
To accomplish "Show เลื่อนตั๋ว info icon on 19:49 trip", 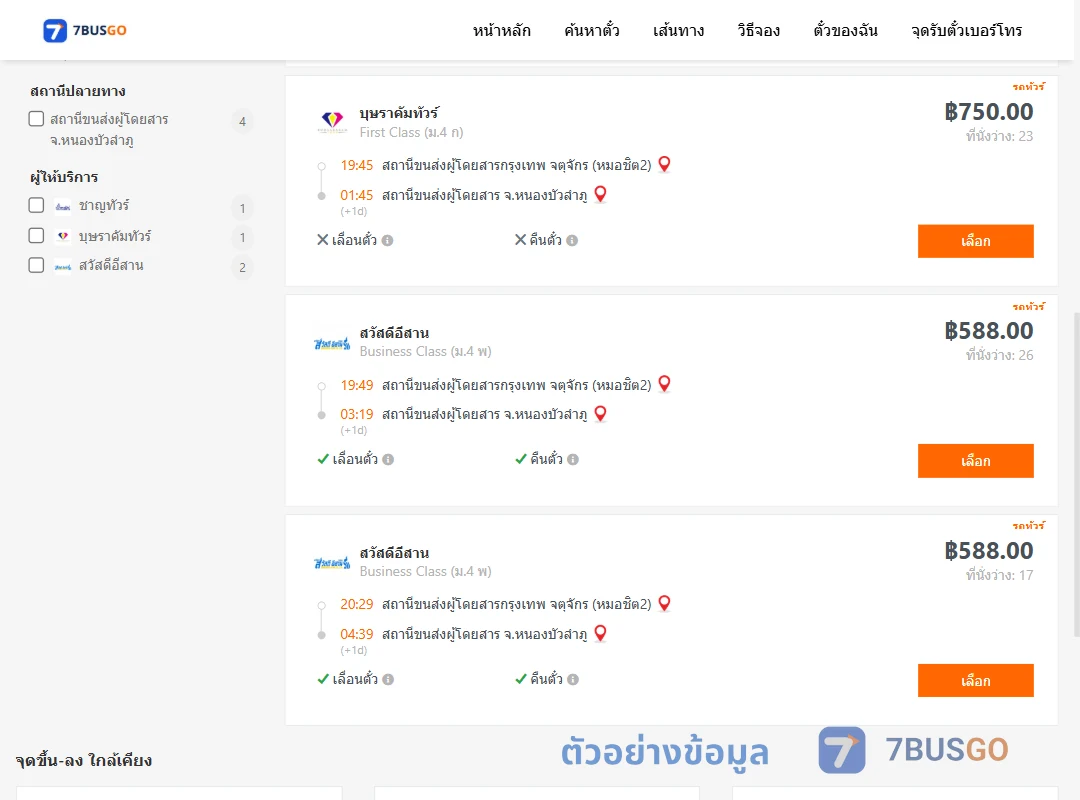I will 388,460.
